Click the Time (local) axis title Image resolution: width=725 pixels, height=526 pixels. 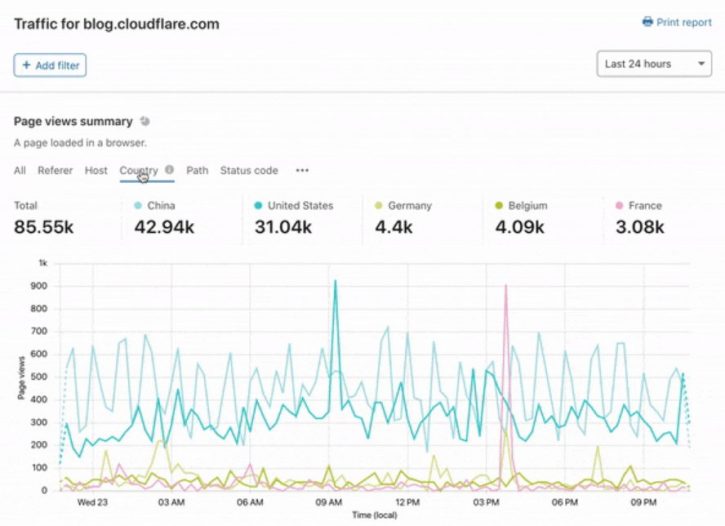(x=375, y=515)
